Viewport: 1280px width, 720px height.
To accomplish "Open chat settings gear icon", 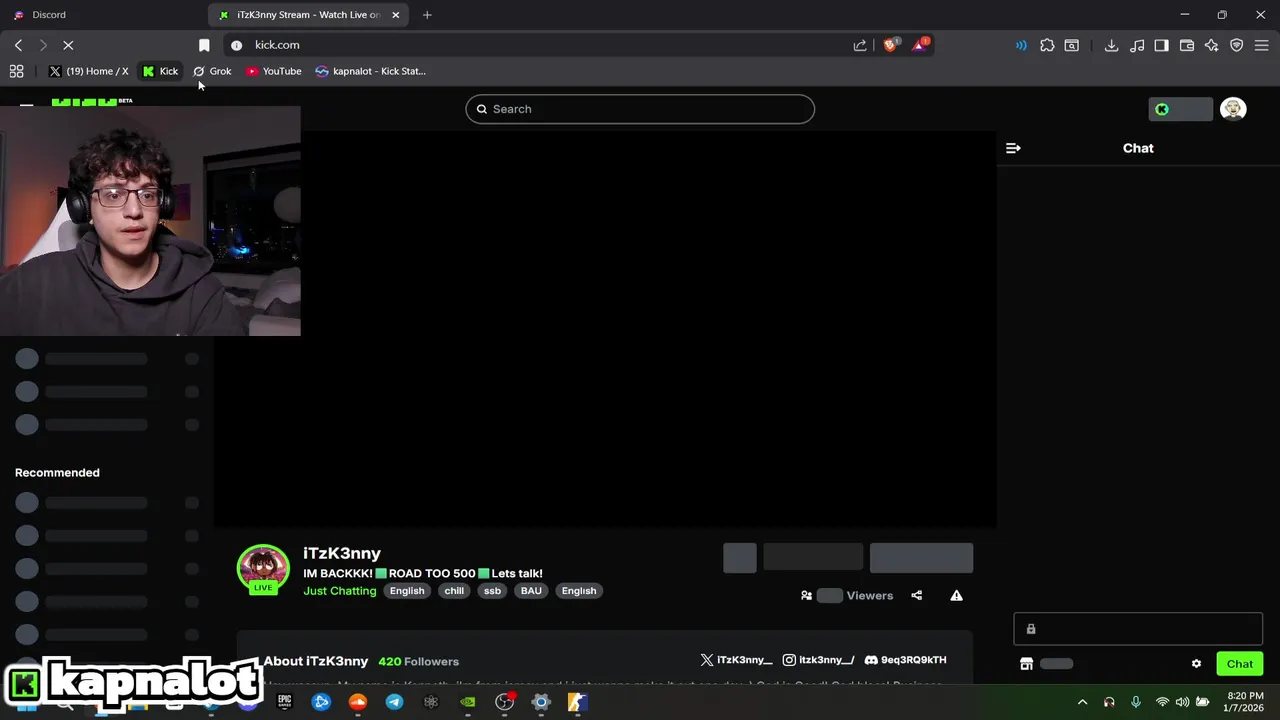I will (x=1196, y=664).
